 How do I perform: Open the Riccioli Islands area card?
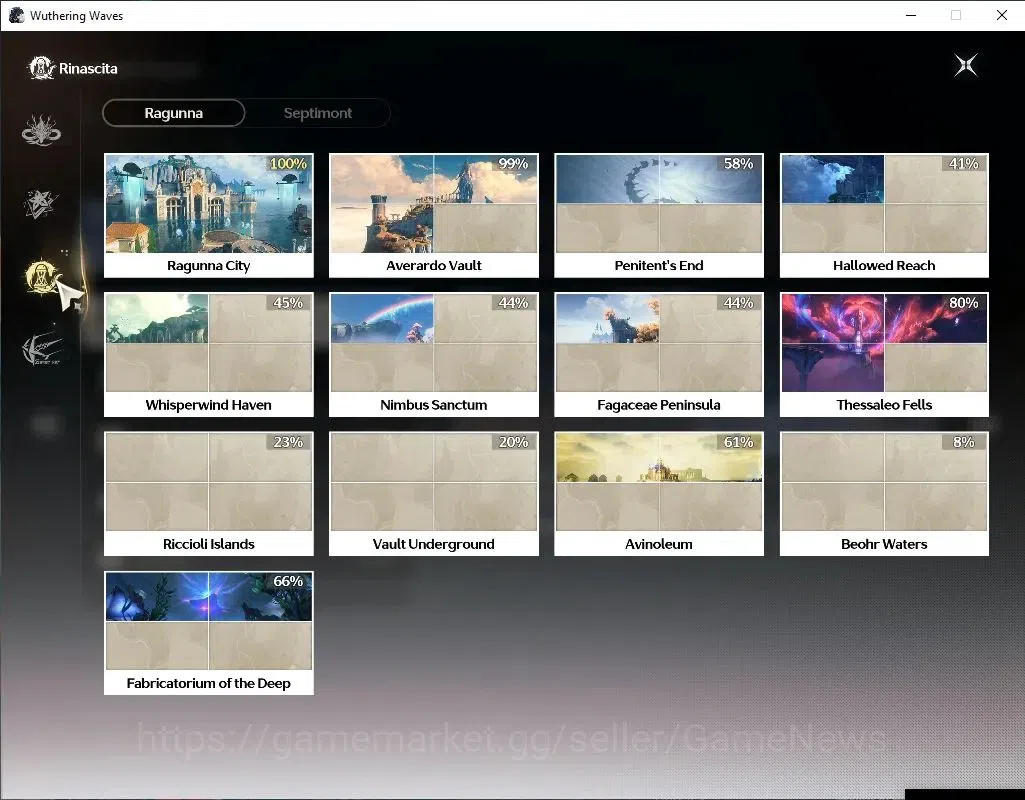(209, 493)
